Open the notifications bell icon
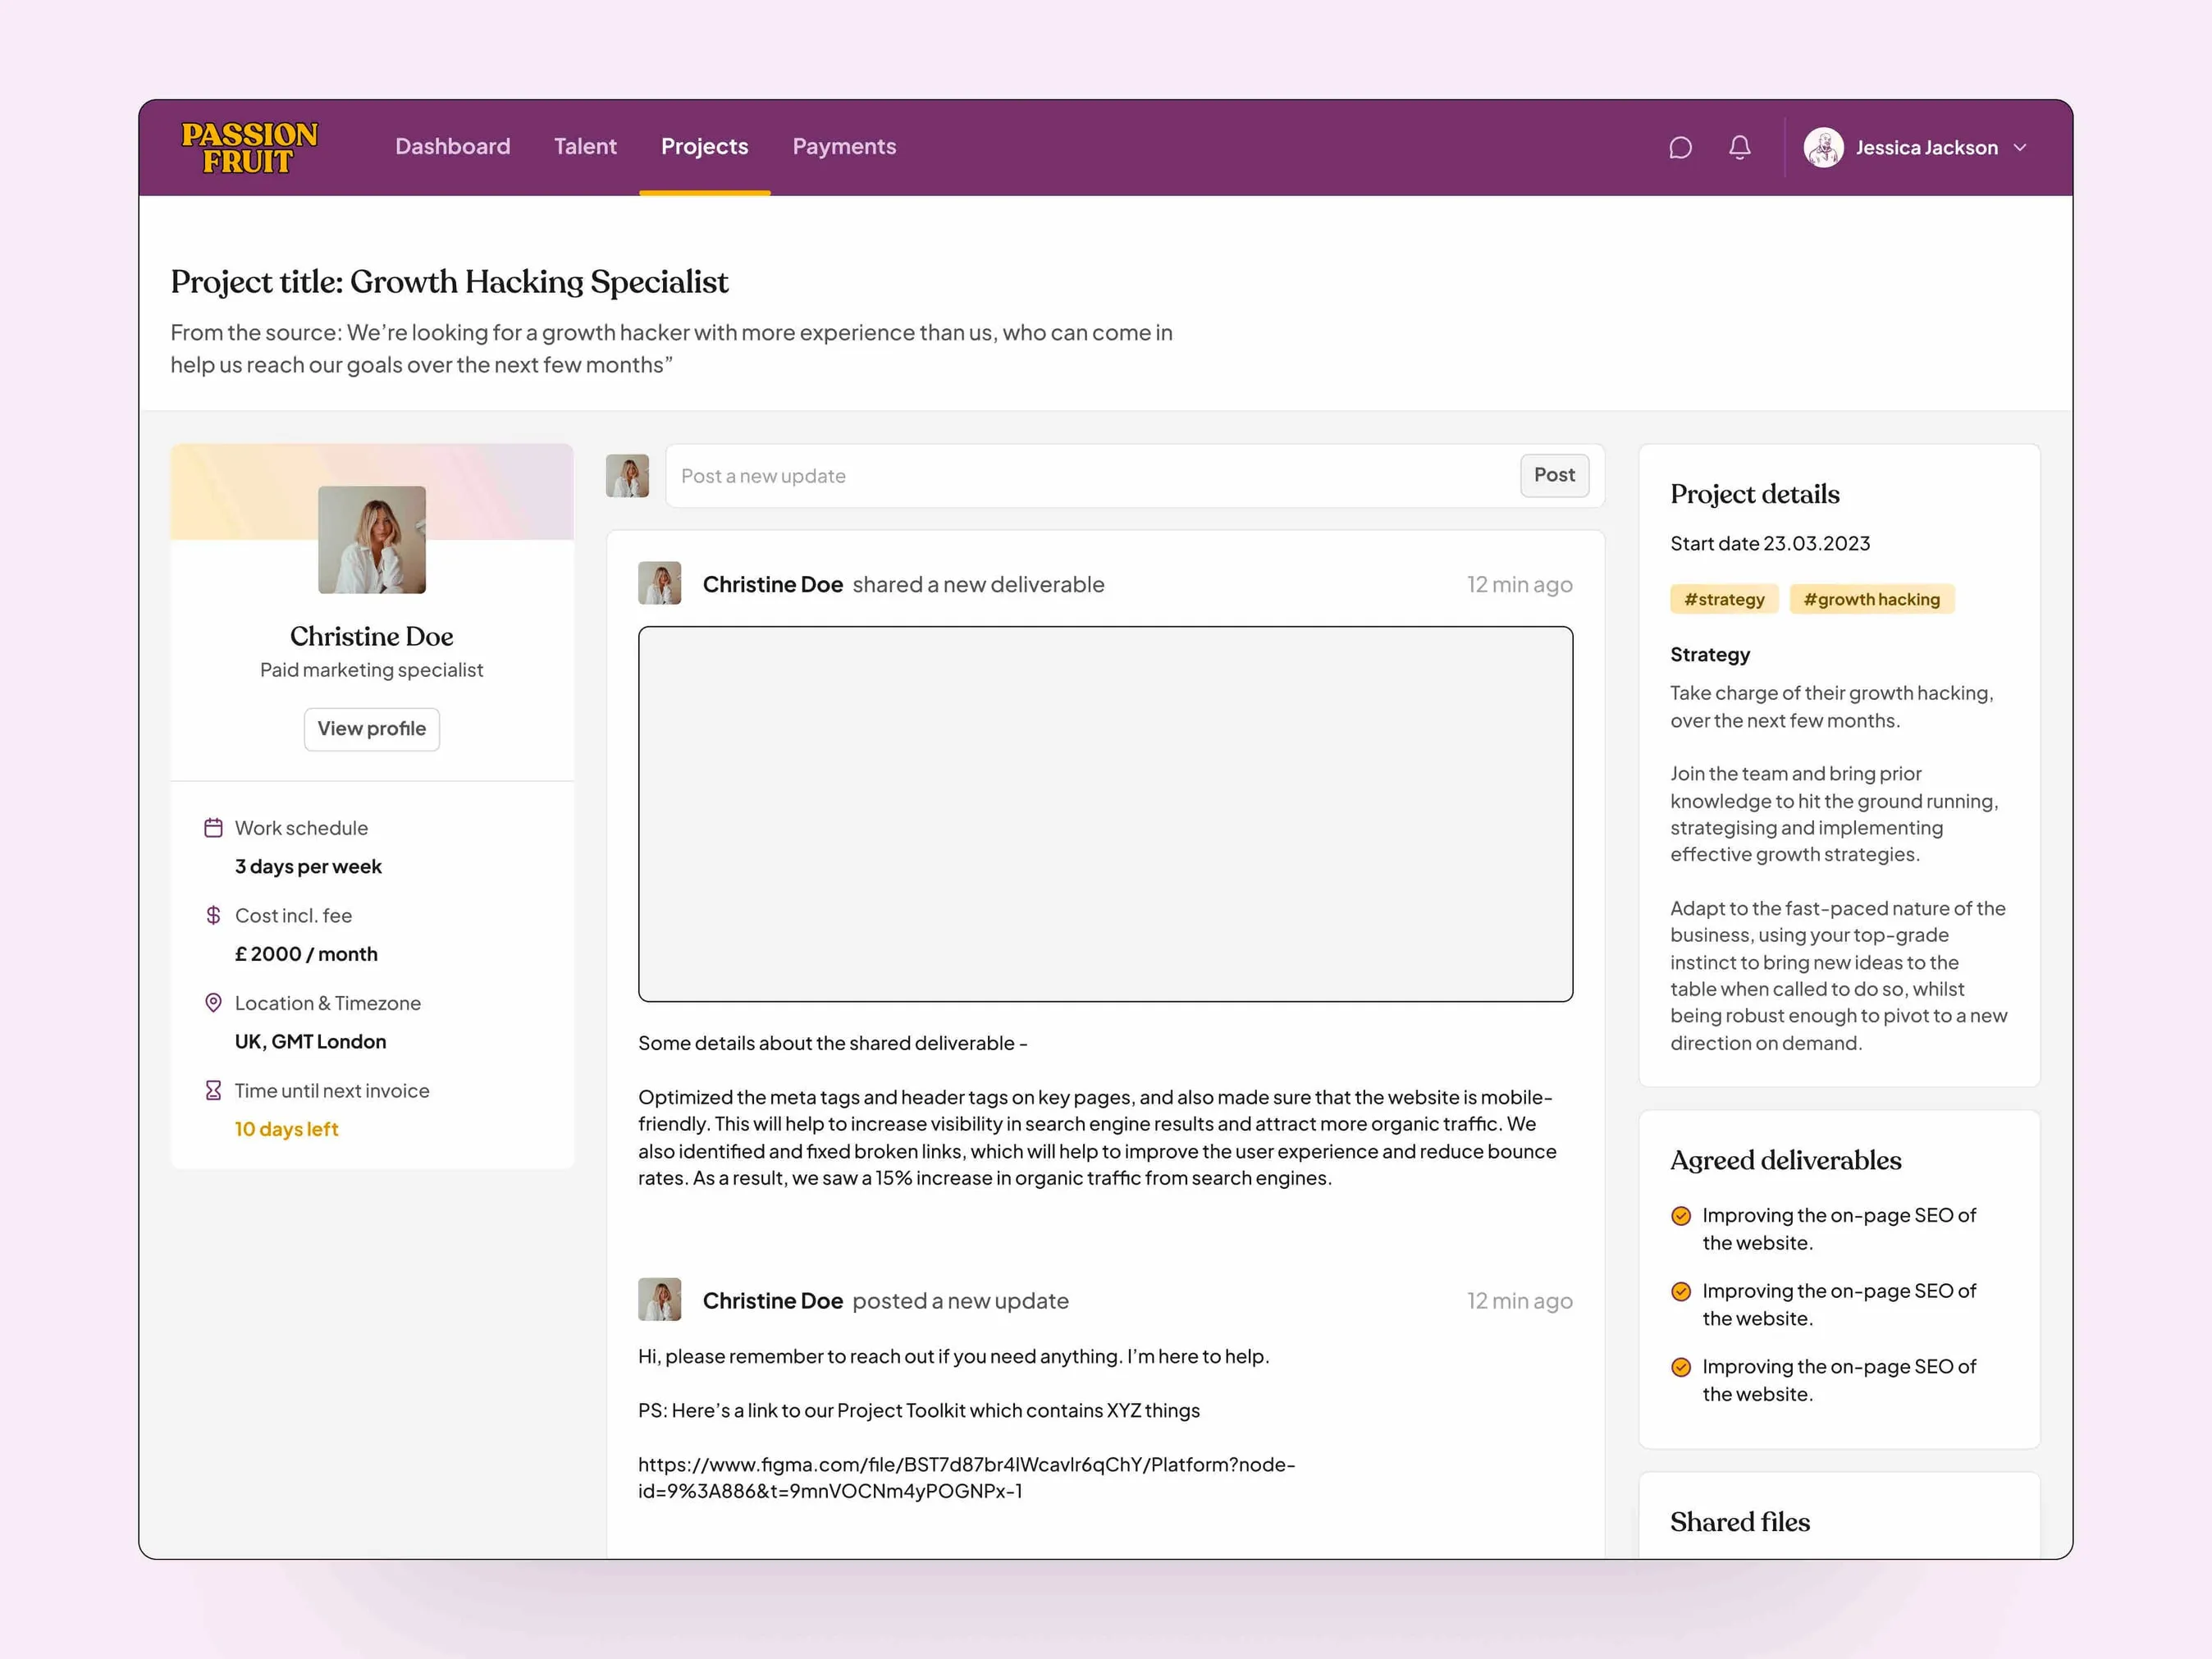This screenshot has width=2212, height=1659. coord(1740,148)
